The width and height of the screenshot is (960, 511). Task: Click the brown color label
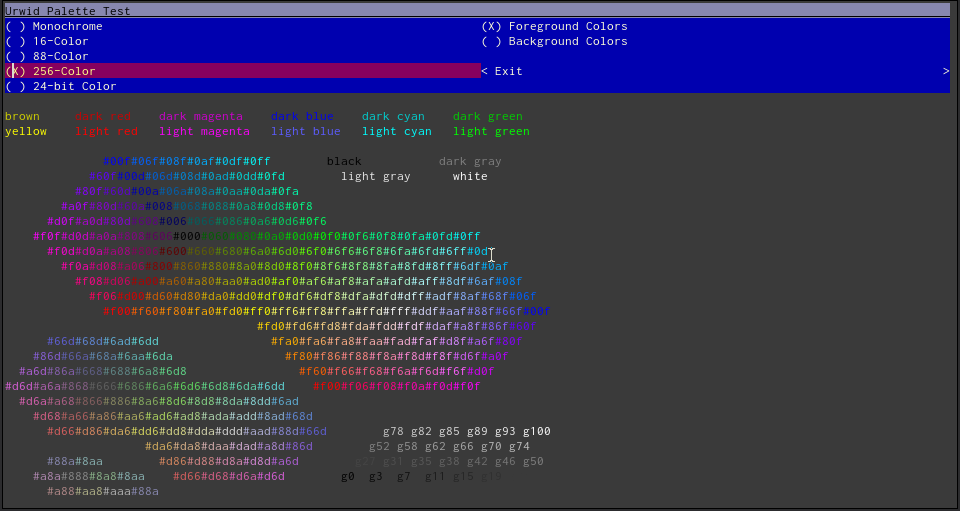[x=22, y=116]
